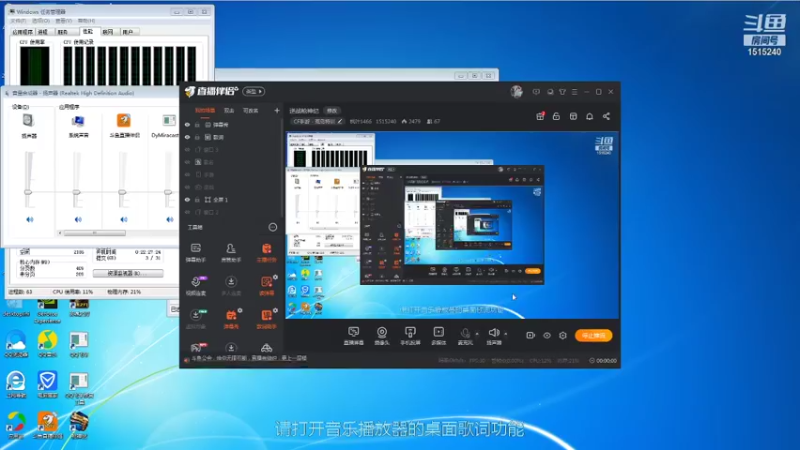The height and width of the screenshot is (450, 800).
Task: Click the plus icon to add a scene
Action: tap(277, 110)
